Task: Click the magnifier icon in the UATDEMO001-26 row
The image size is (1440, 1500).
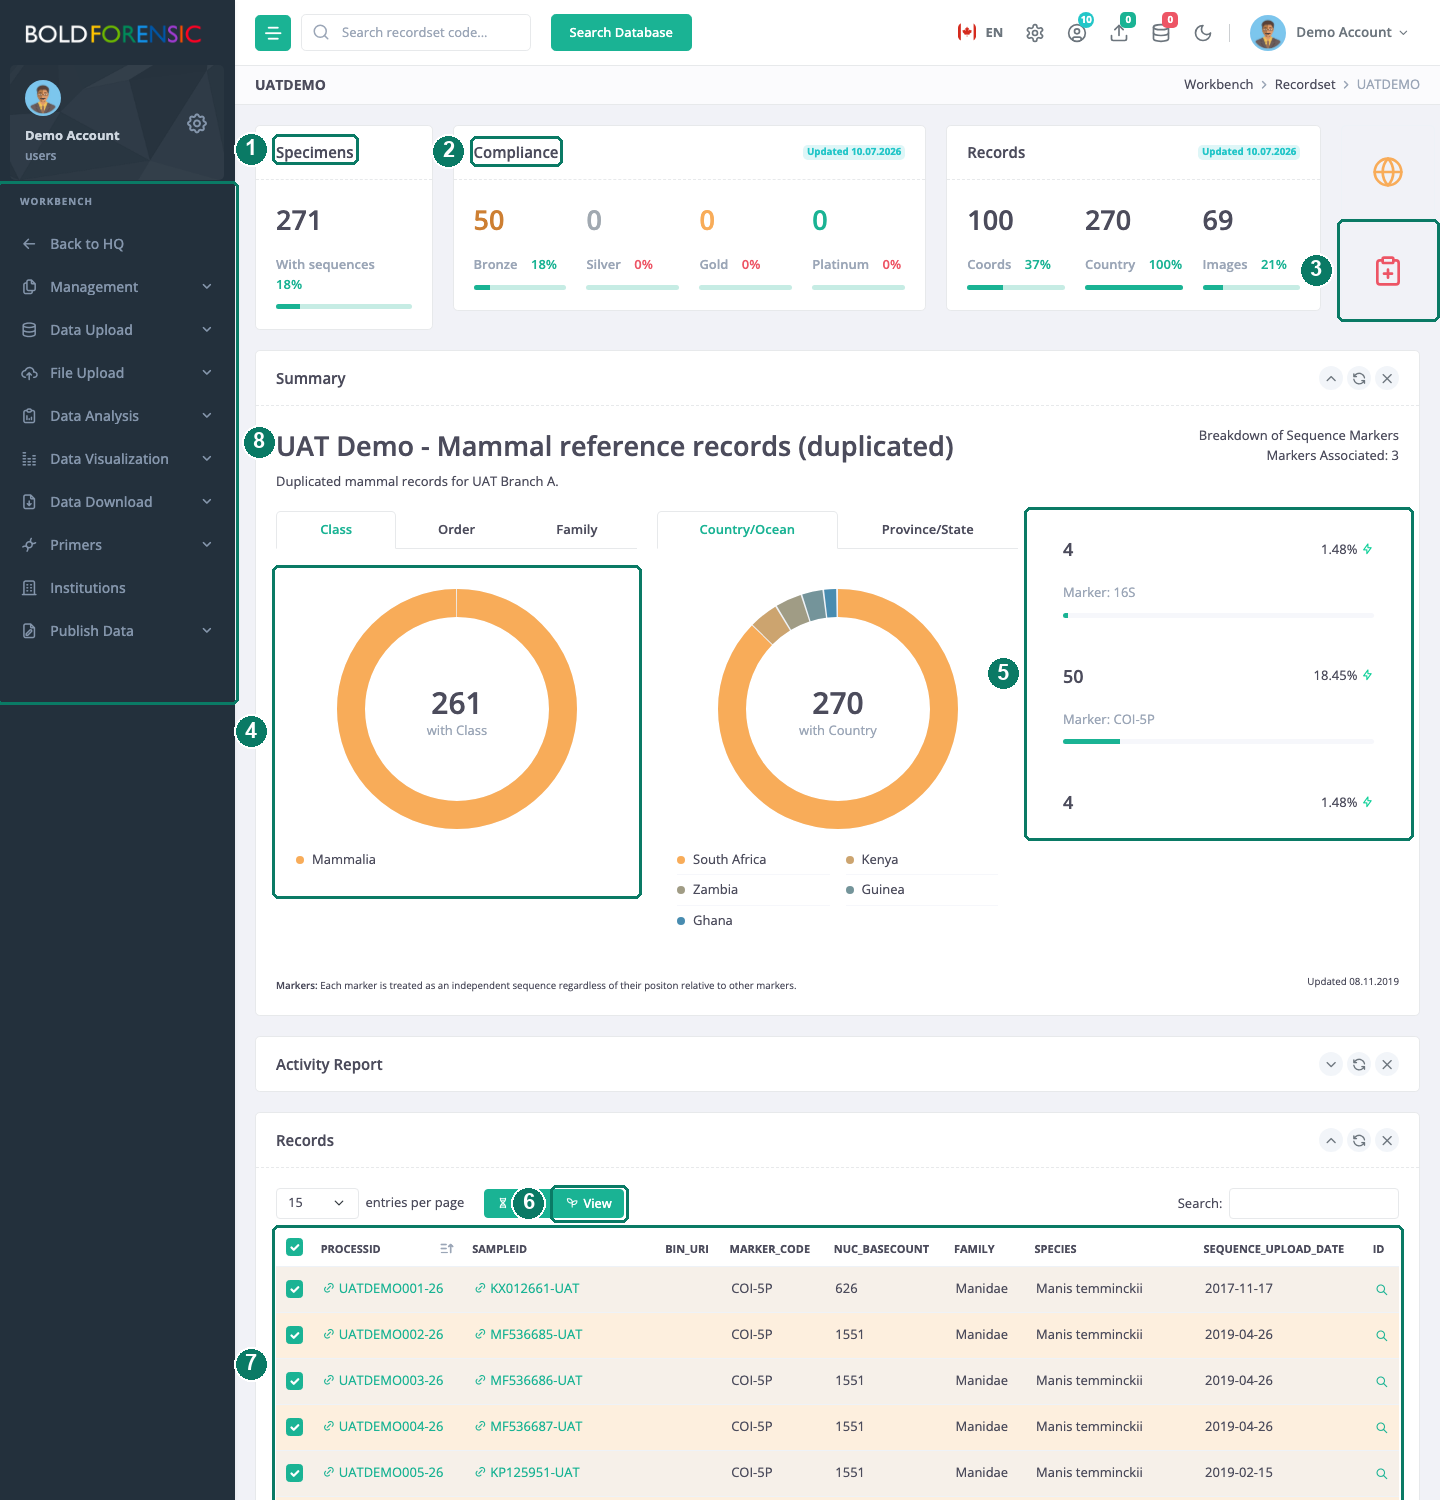Action: coord(1381,1289)
